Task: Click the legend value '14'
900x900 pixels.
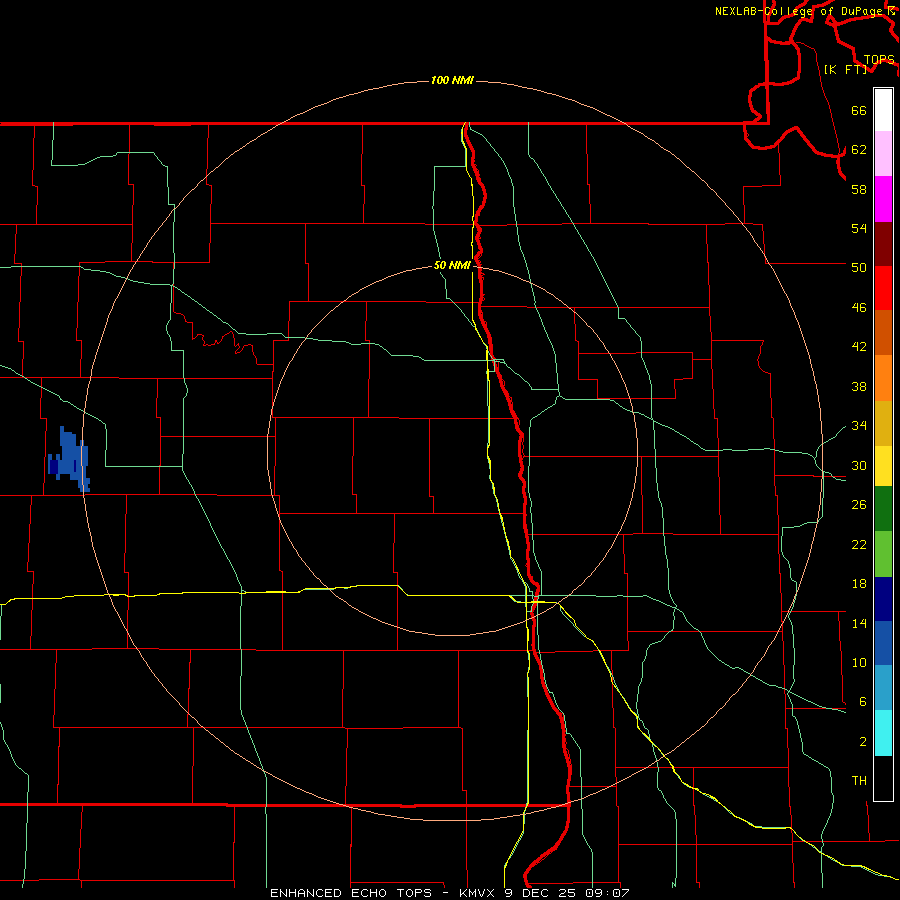Action: [x=859, y=623]
